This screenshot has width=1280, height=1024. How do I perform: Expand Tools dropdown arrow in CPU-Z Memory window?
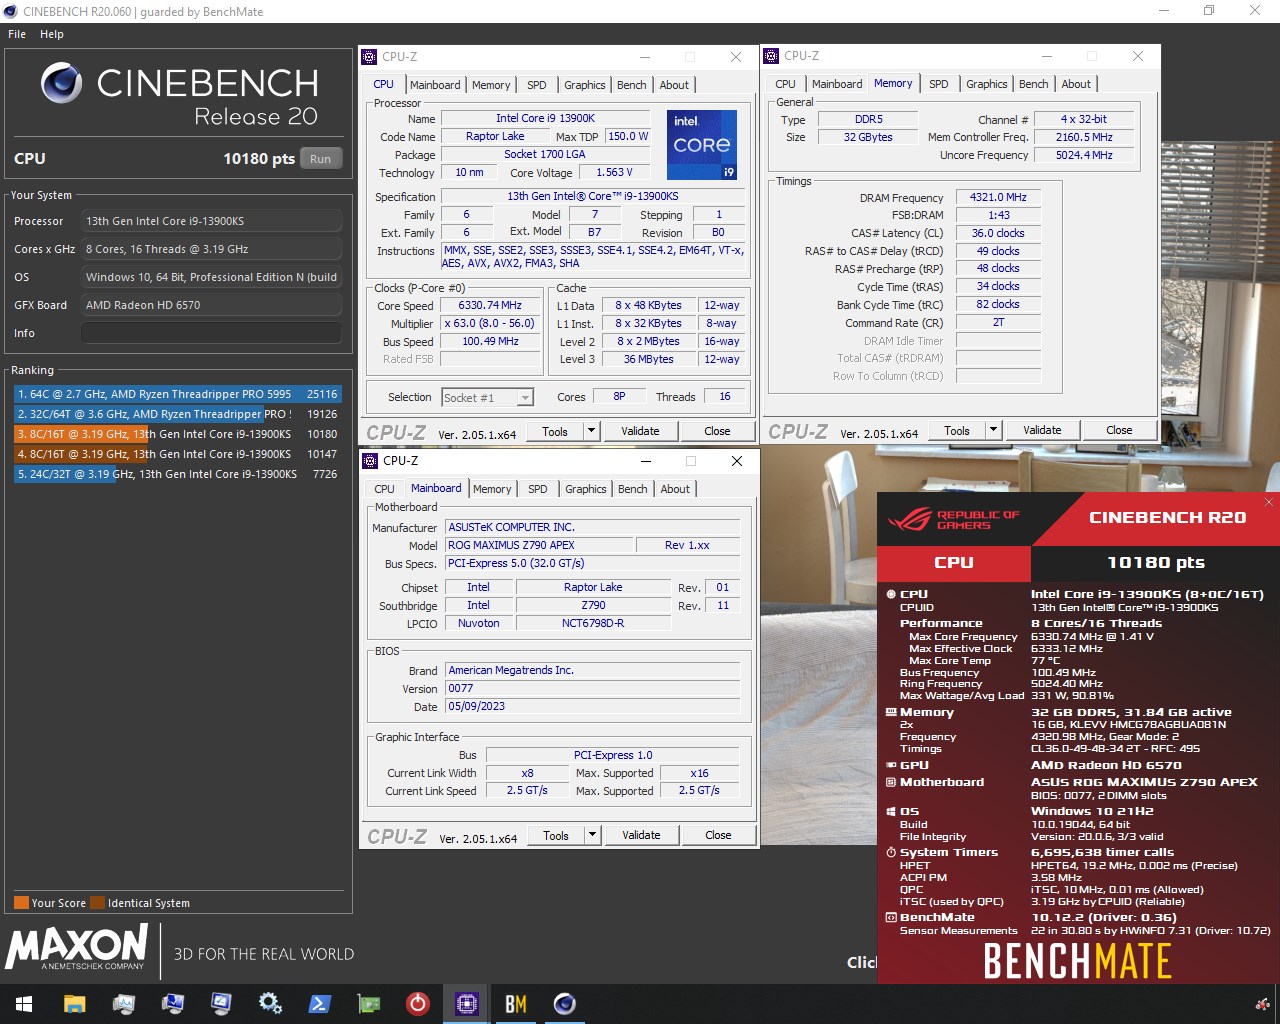[993, 430]
